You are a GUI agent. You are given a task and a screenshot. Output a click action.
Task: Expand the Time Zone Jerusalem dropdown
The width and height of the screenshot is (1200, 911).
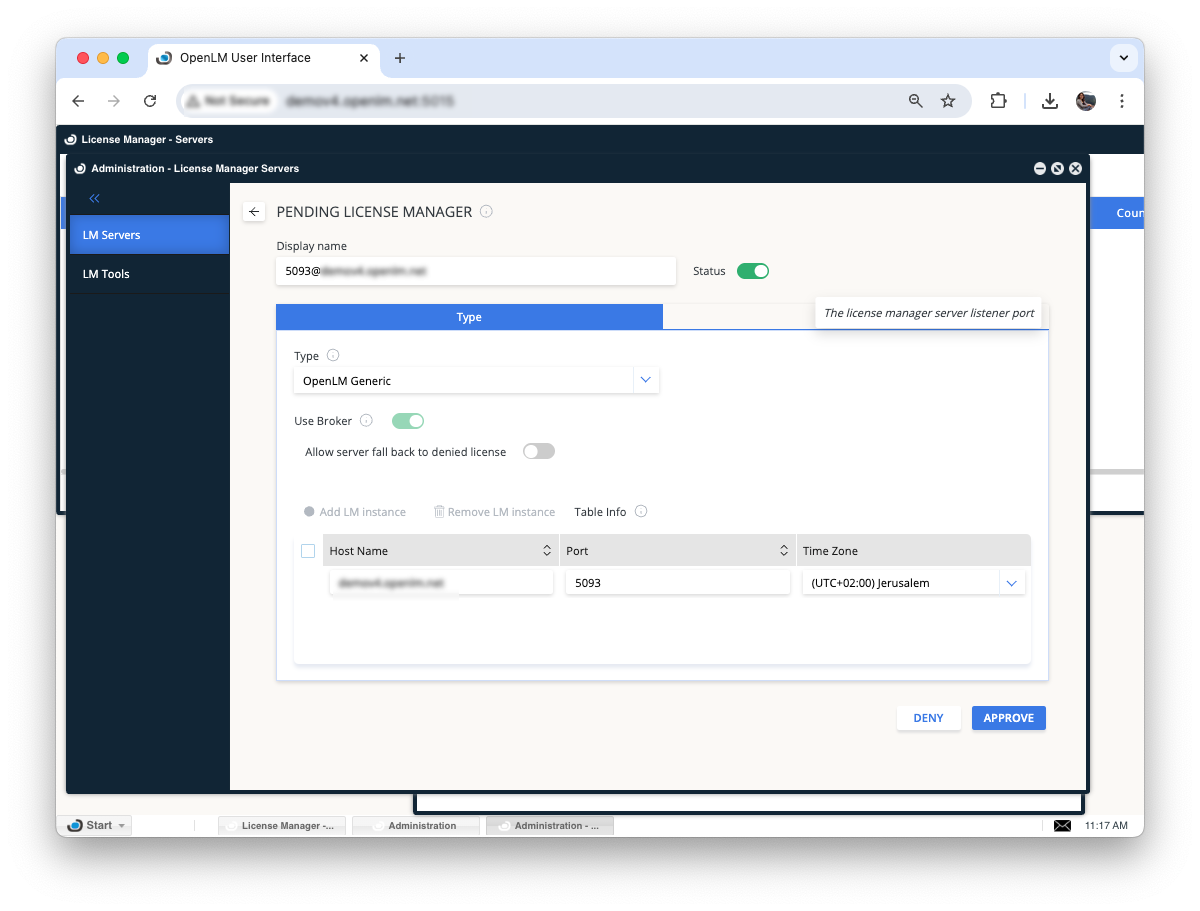coord(1011,583)
